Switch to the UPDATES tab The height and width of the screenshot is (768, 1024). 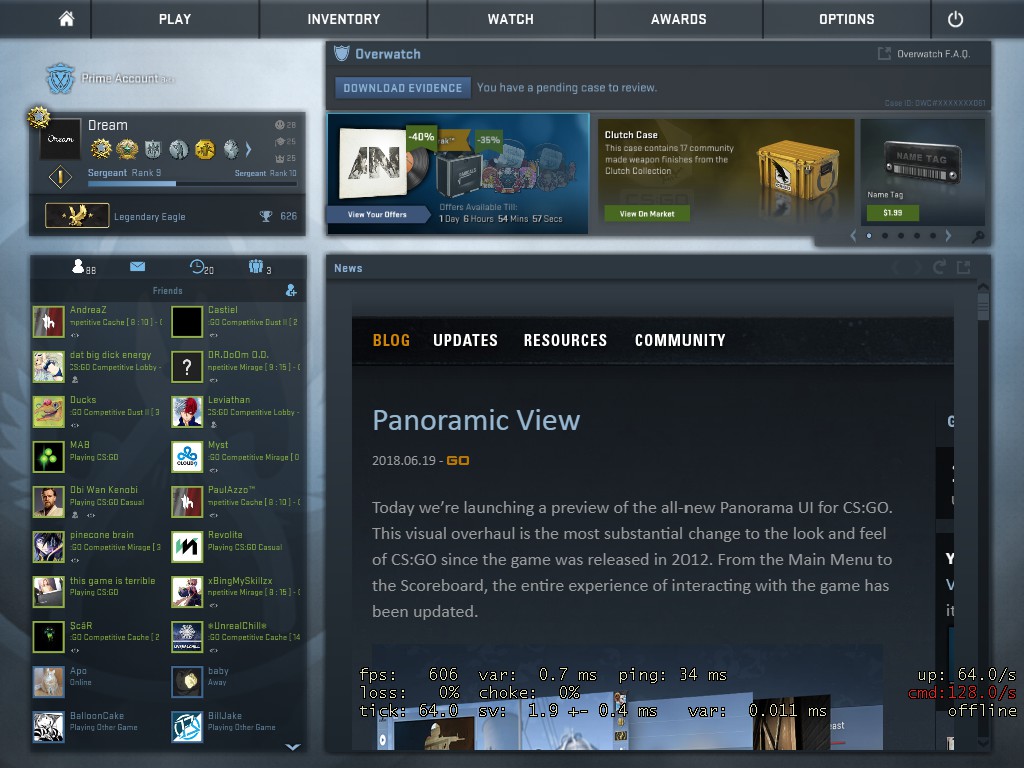[465, 340]
